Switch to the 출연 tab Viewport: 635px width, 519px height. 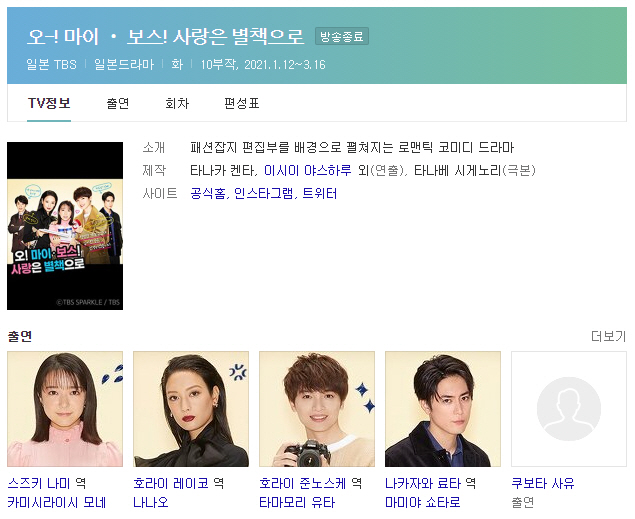click(x=117, y=103)
